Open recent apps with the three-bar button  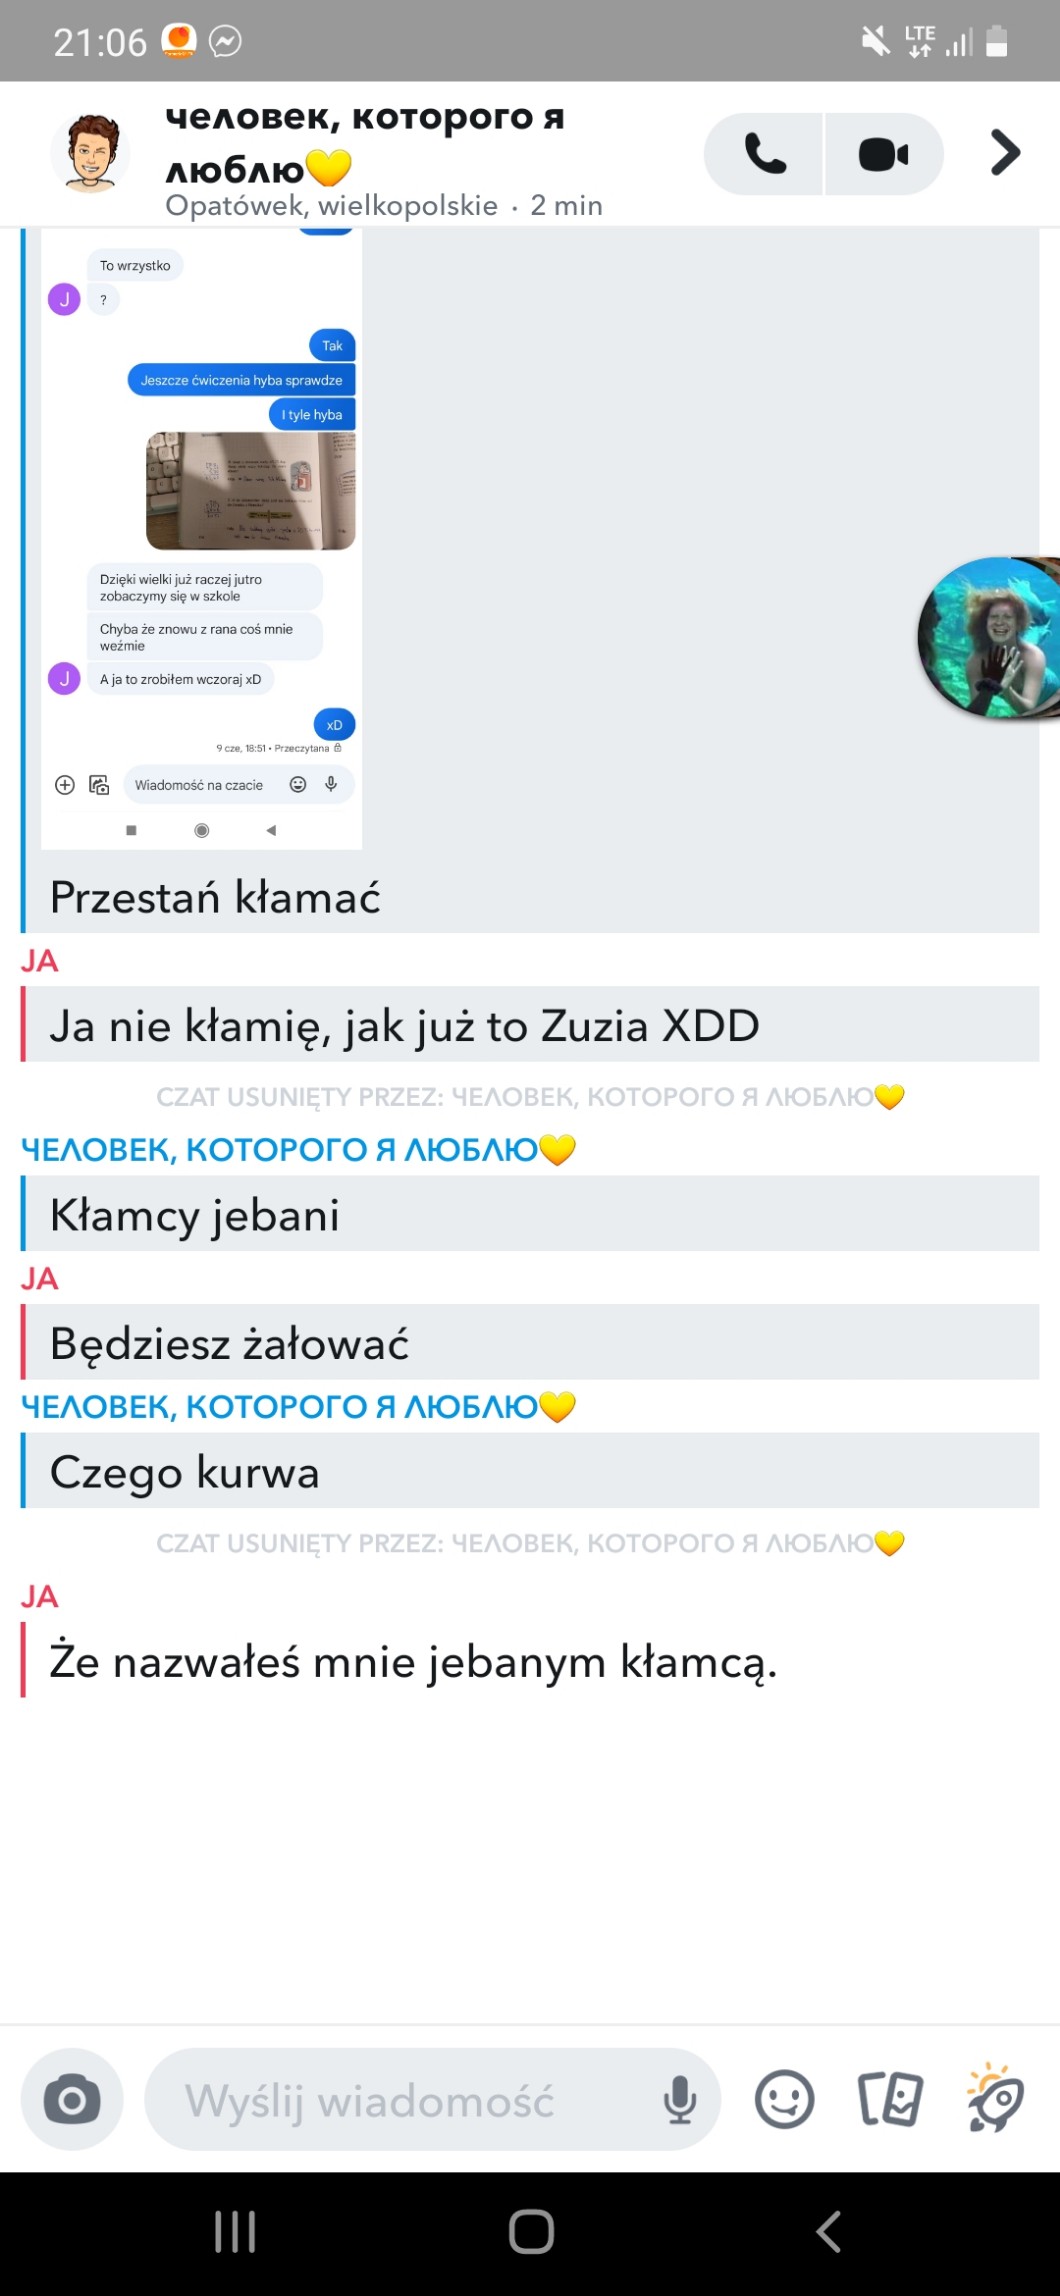(235, 2231)
